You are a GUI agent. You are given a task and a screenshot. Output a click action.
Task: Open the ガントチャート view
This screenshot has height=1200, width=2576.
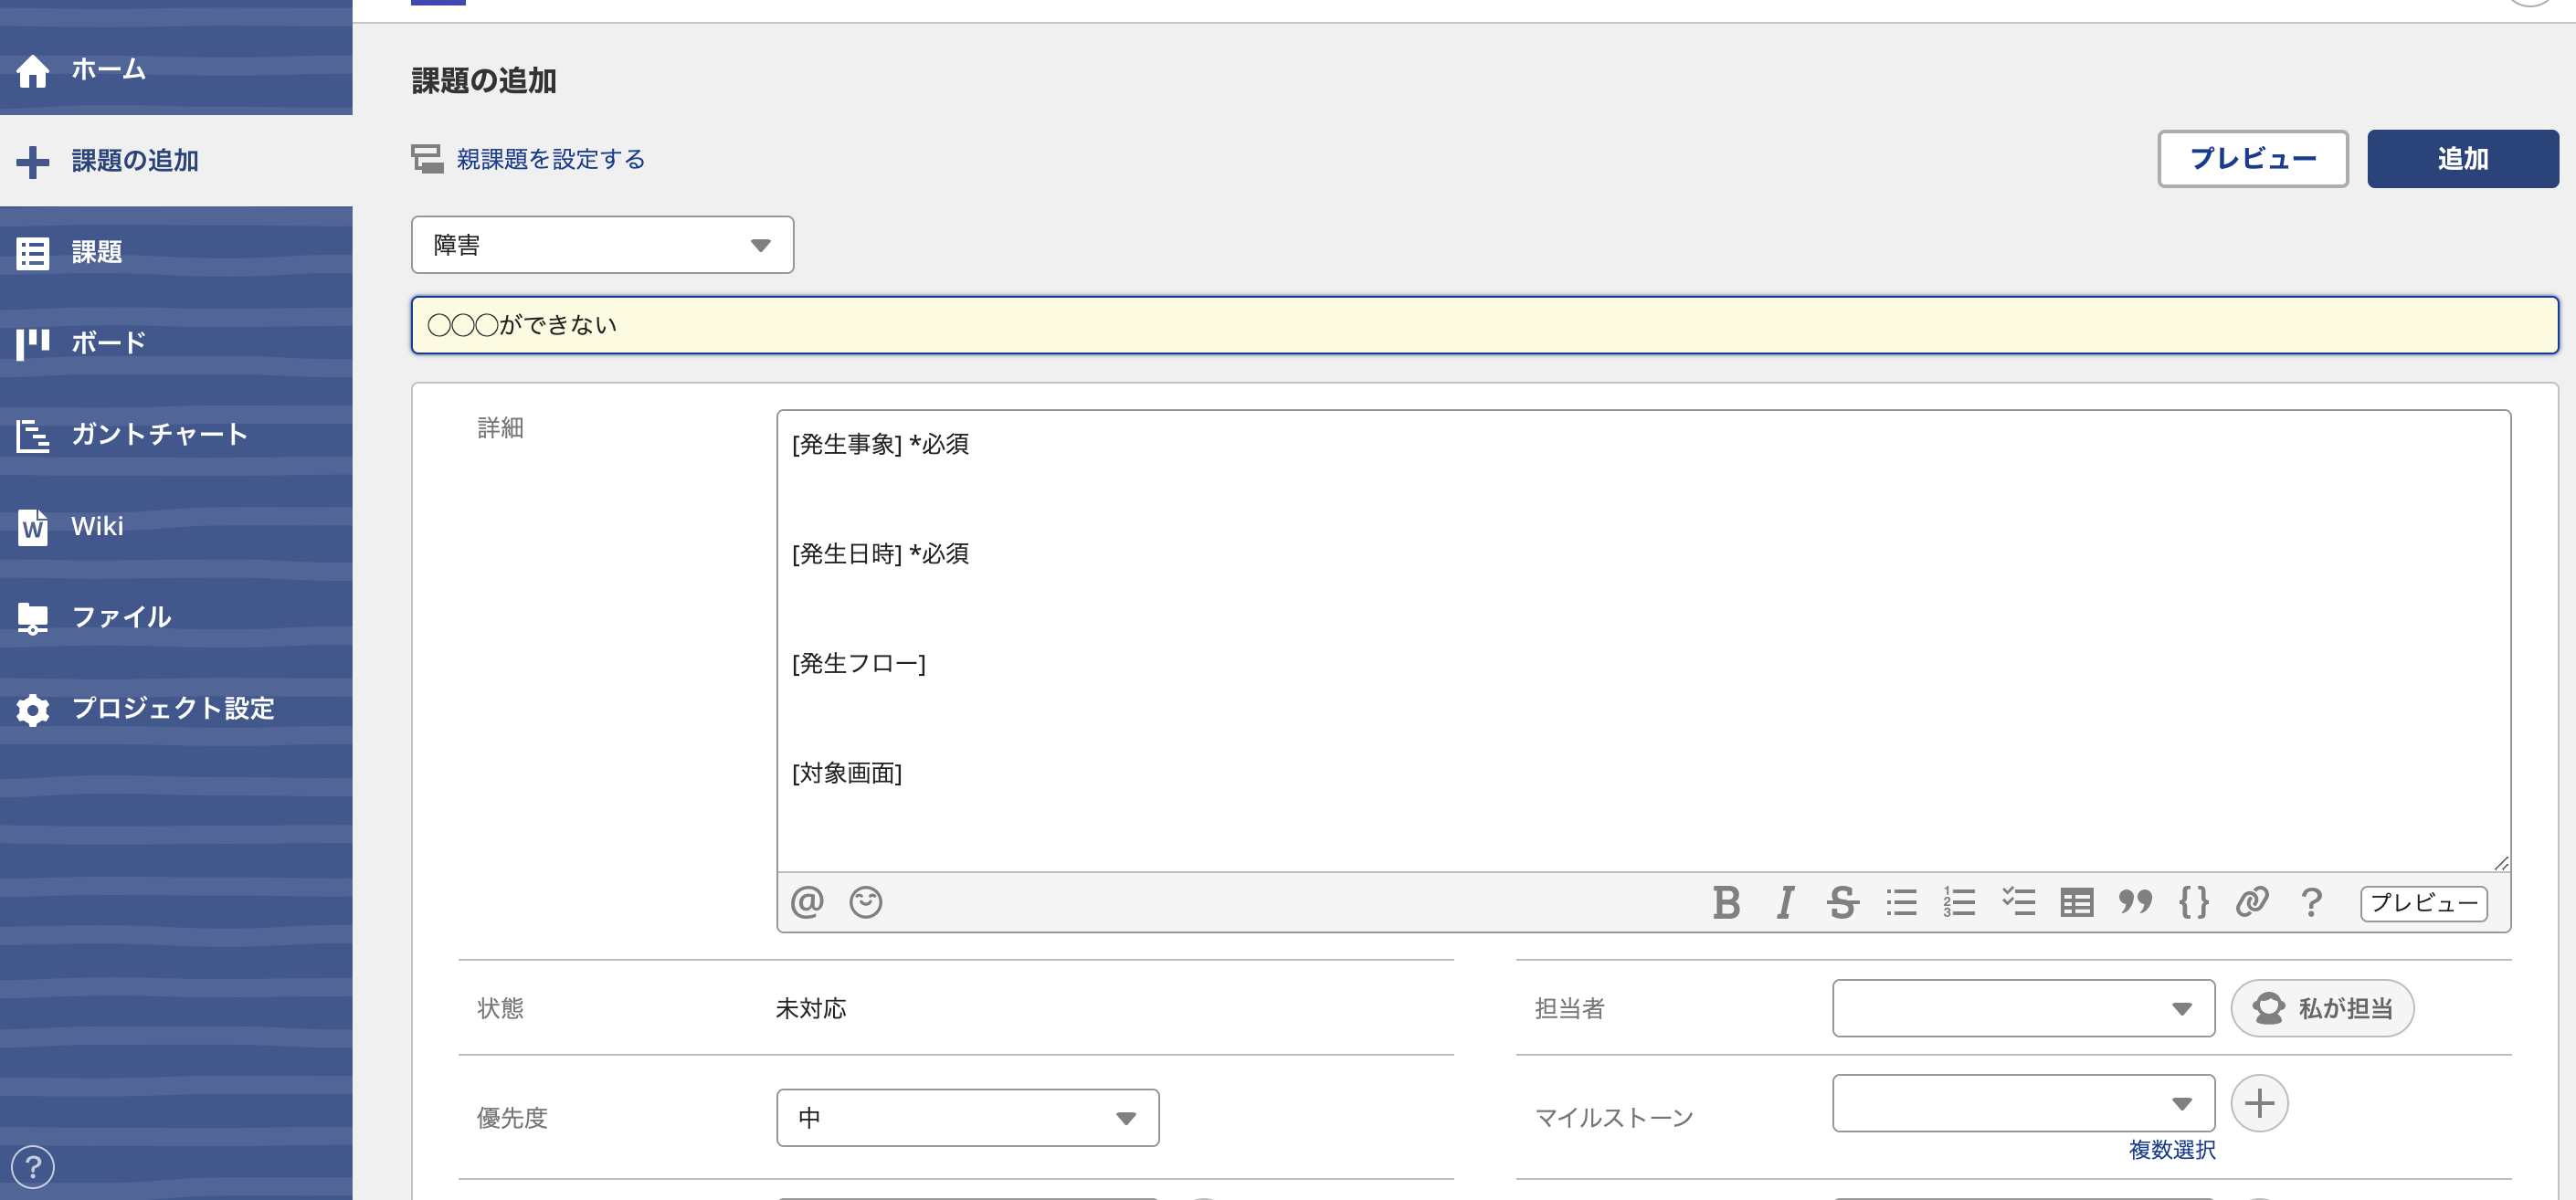176,435
